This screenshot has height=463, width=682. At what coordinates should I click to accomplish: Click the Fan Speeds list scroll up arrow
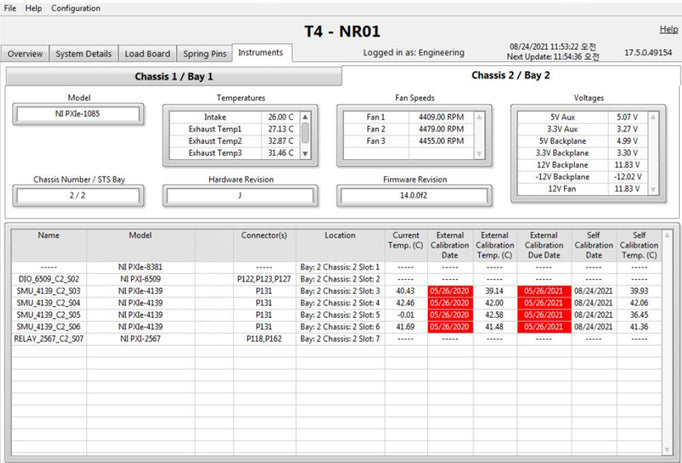tap(479, 117)
